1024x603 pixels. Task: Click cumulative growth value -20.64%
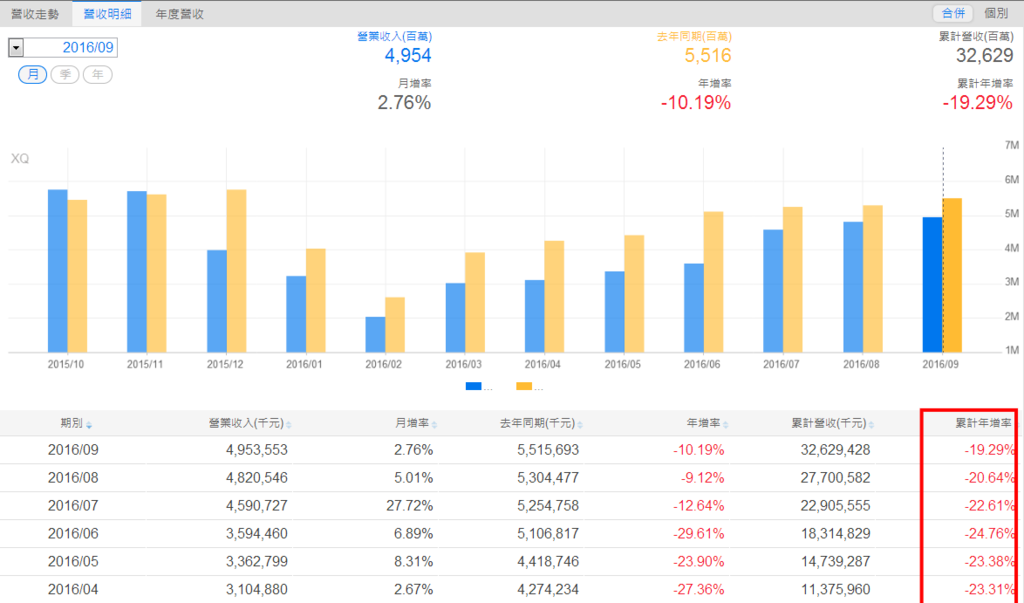(990, 478)
